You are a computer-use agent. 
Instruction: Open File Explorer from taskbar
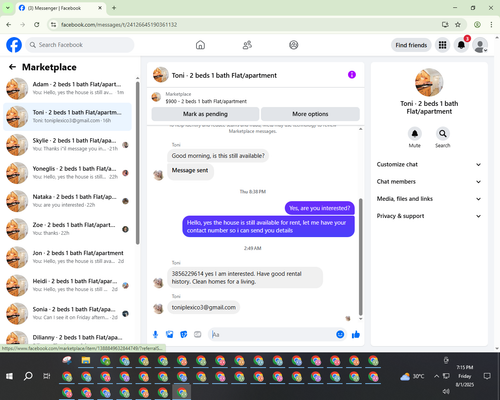tap(86, 360)
